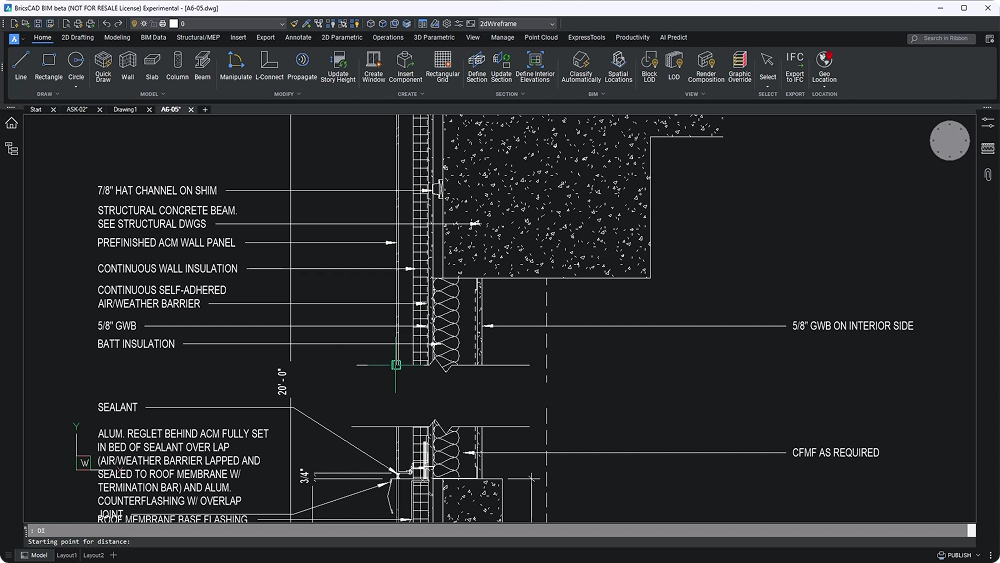Image resolution: width=1000 pixels, height=563 pixels.
Task: Expand the MODIFY panel group
Action: coord(287,94)
